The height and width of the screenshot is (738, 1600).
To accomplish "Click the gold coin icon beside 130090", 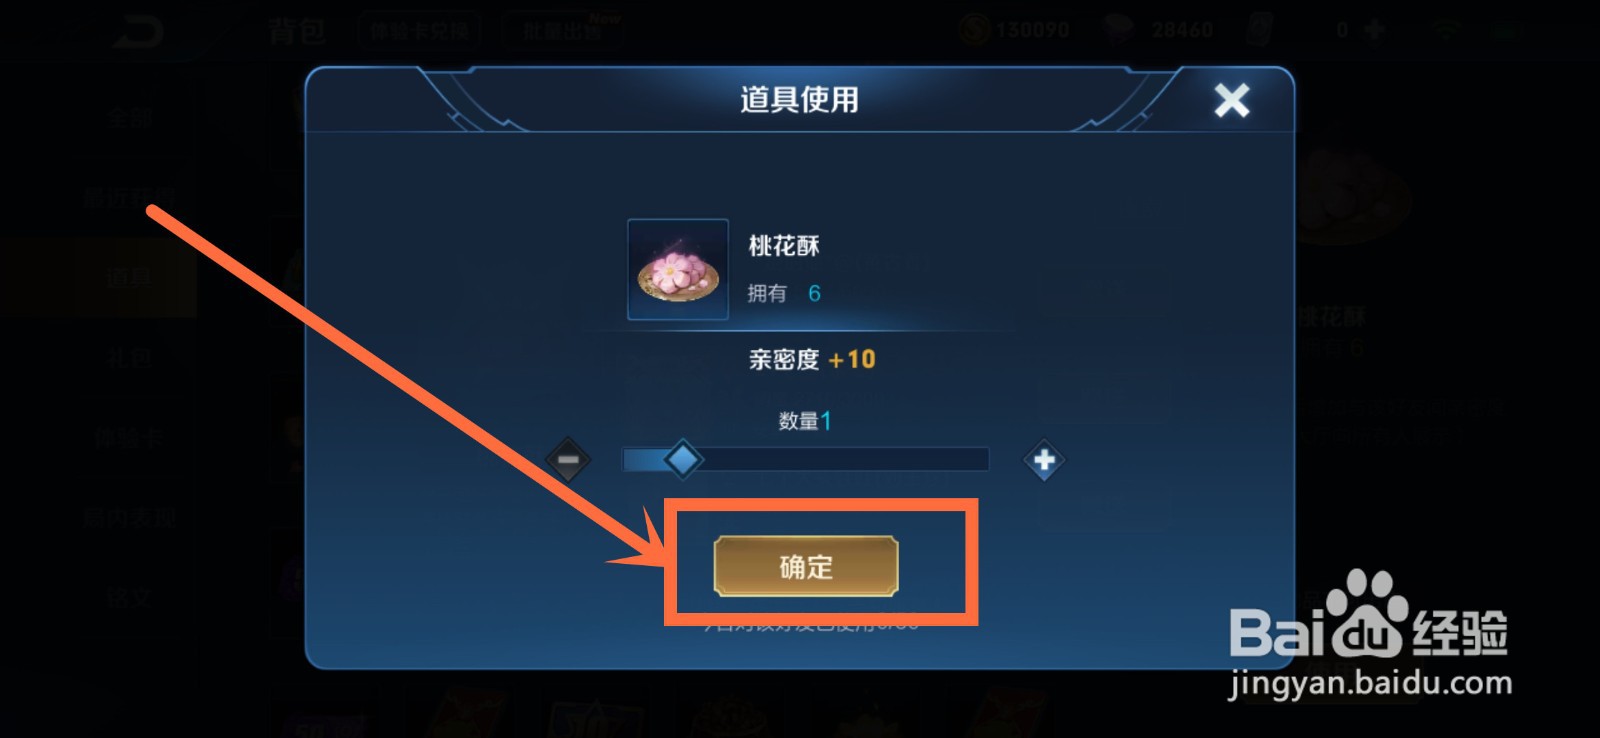I will coord(975,30).
